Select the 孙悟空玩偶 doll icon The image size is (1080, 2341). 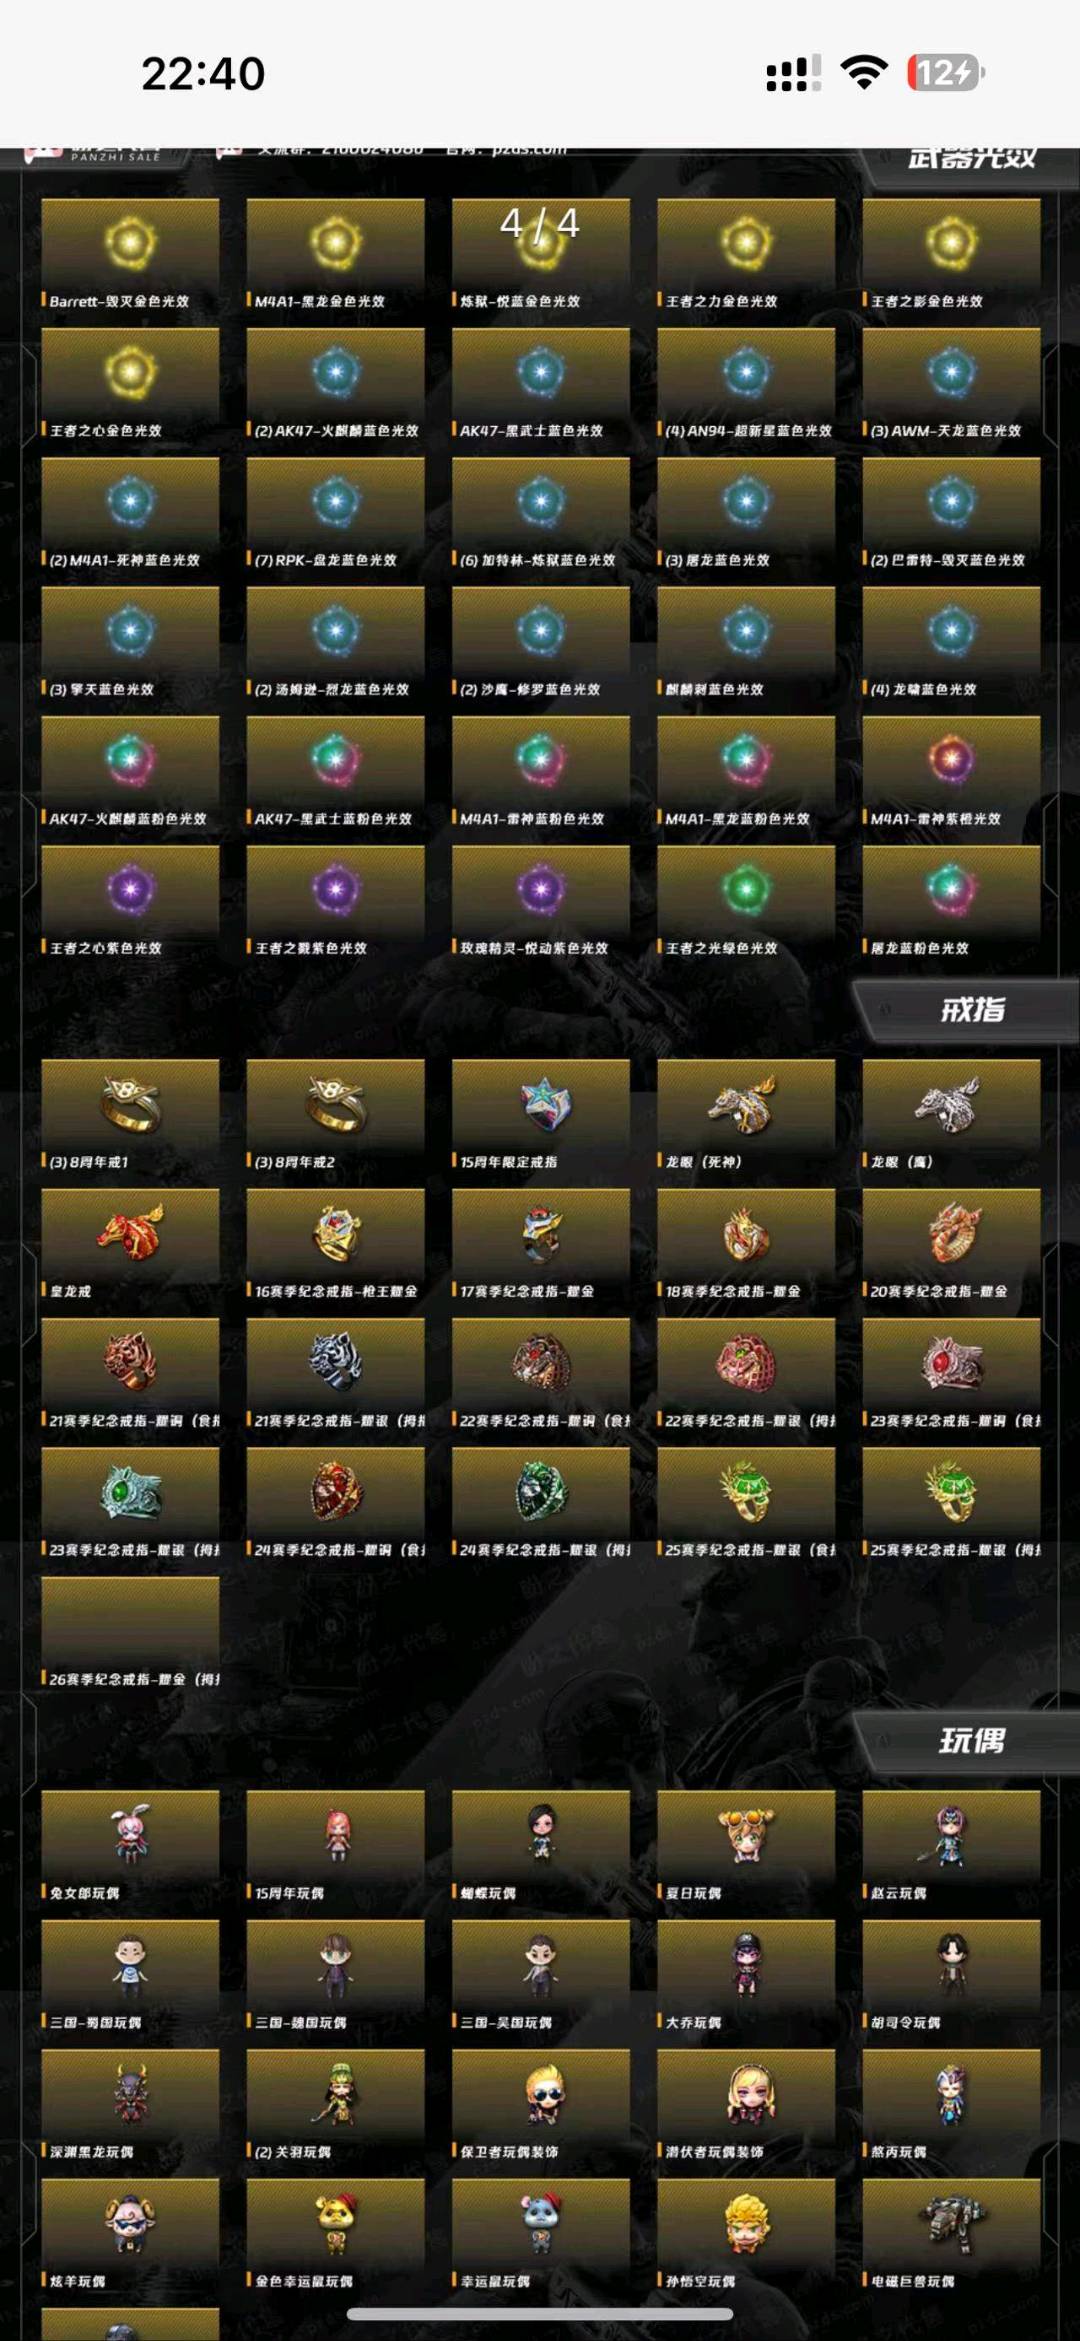746,2223
